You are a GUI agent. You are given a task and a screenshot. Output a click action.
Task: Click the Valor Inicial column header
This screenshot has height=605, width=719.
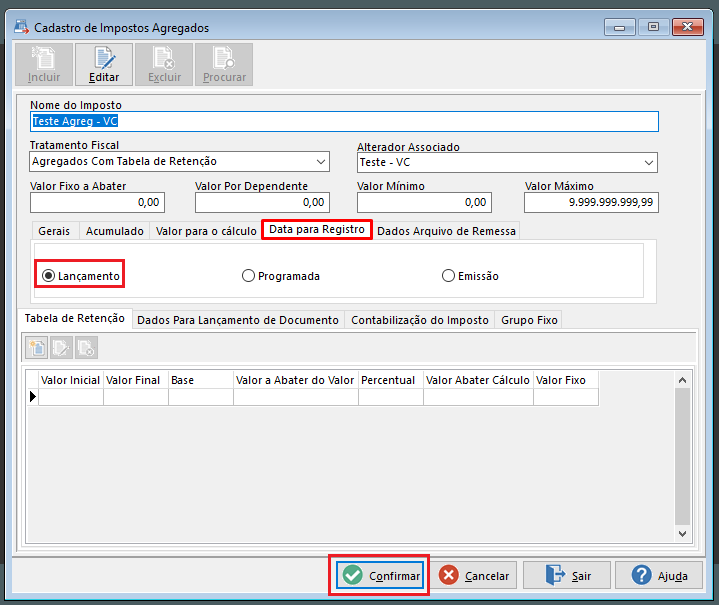point(71,380)
